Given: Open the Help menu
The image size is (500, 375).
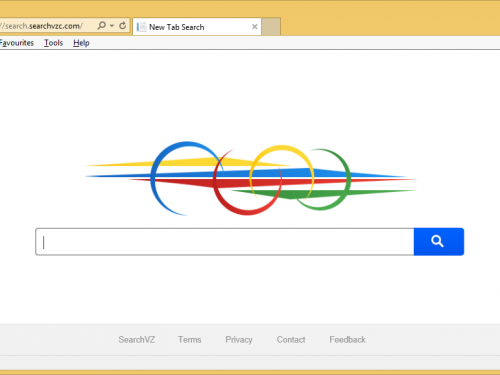Looking at the screenshot, I should [x=81, y=43].
